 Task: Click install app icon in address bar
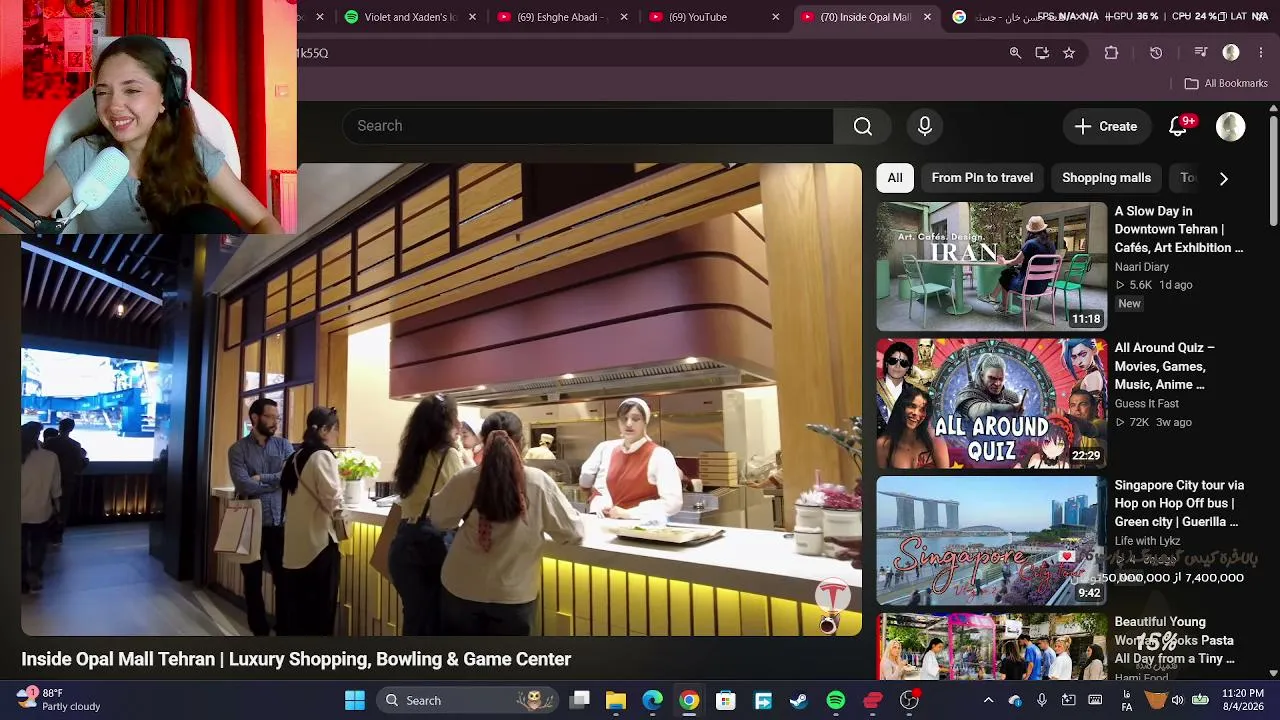[1042, 53]
